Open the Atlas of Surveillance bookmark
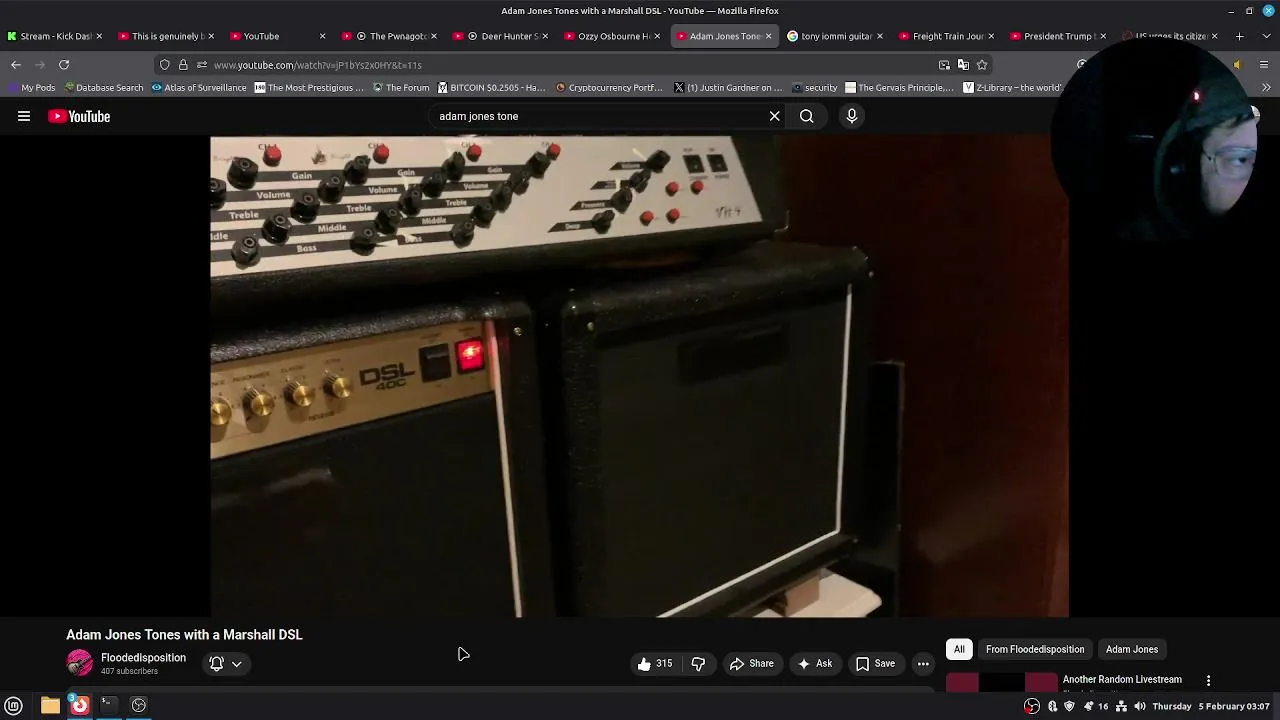Viewport: 1280px width, 720px height. click(199, 87)
